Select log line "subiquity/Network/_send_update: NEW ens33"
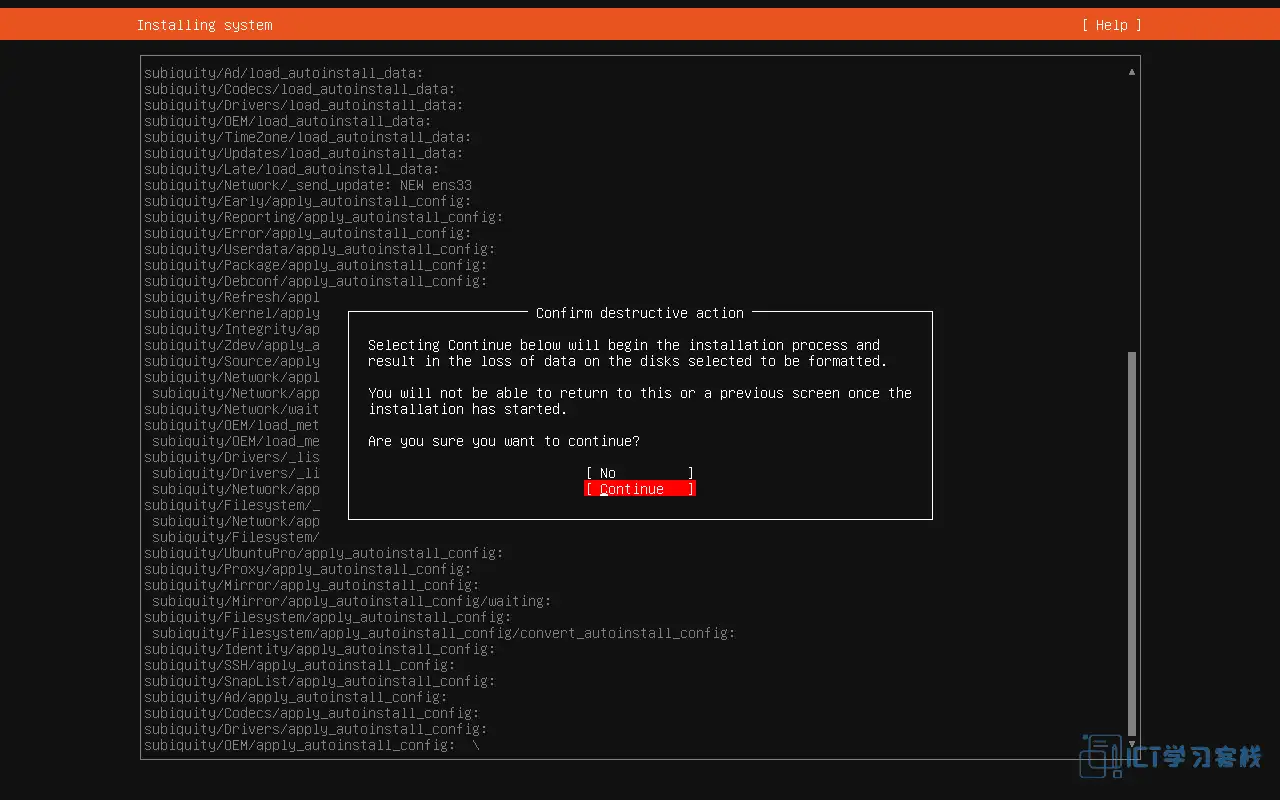The height and width of the screenshot is (800, 1280). (x=308, y=185)
